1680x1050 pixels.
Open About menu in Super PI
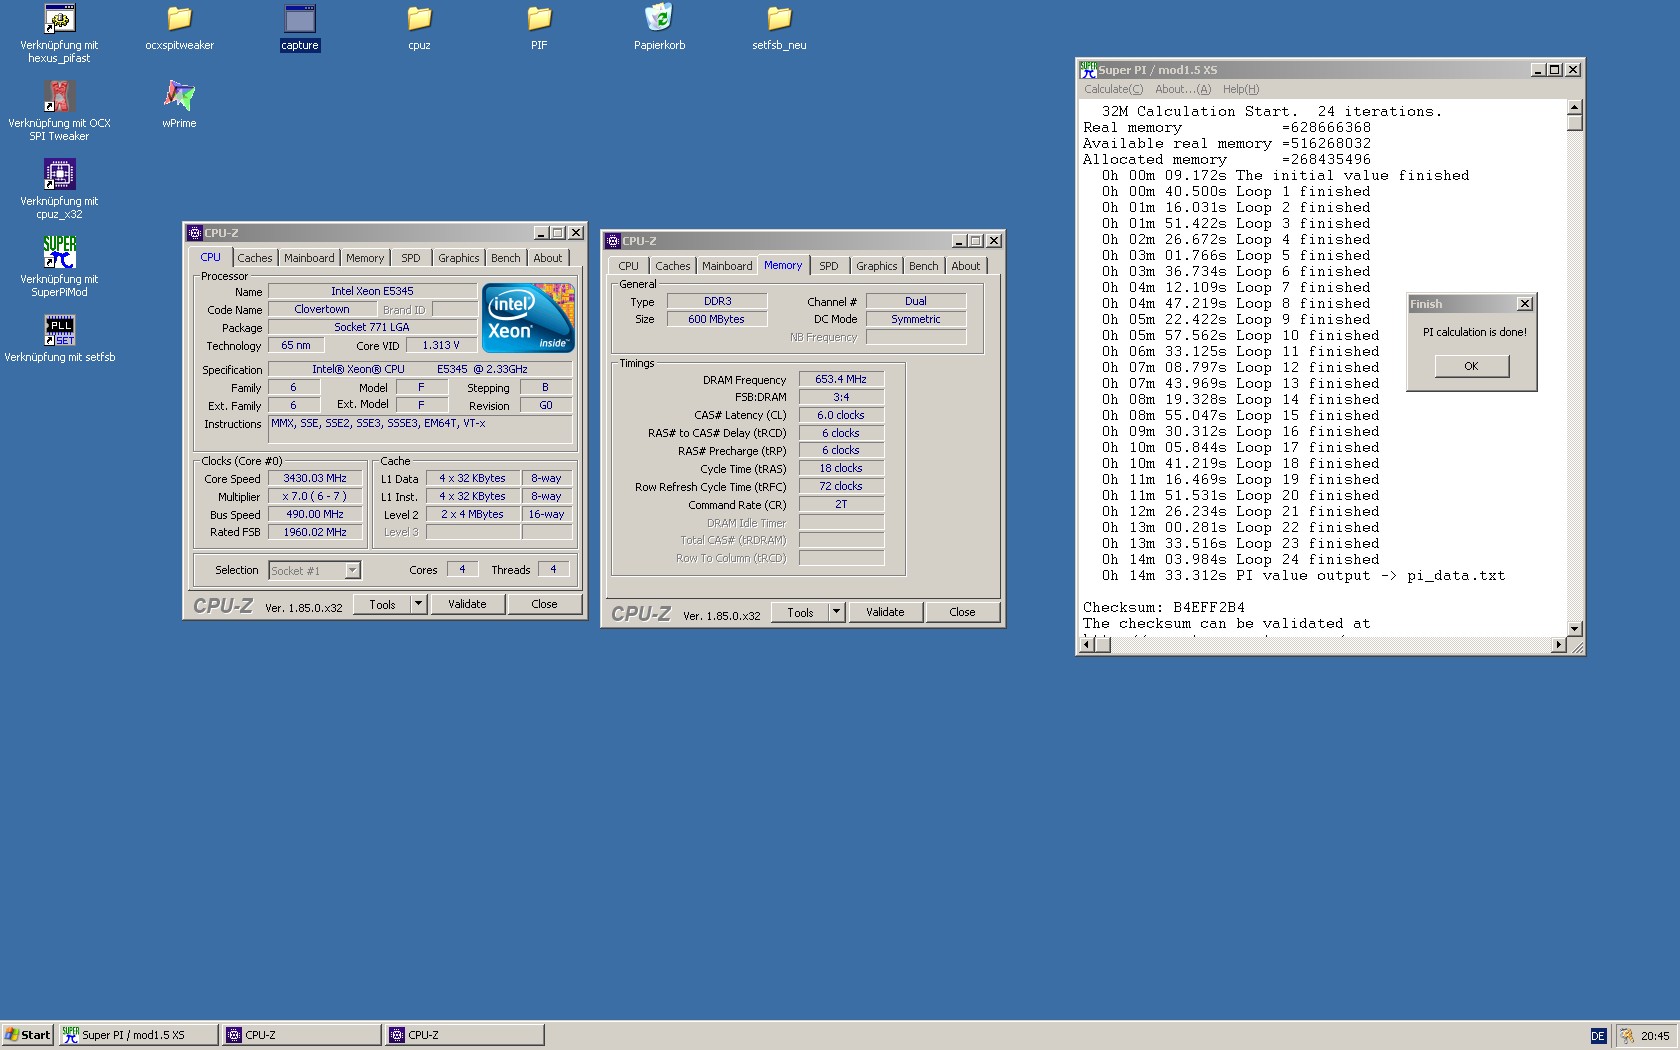pos(1183,89)
